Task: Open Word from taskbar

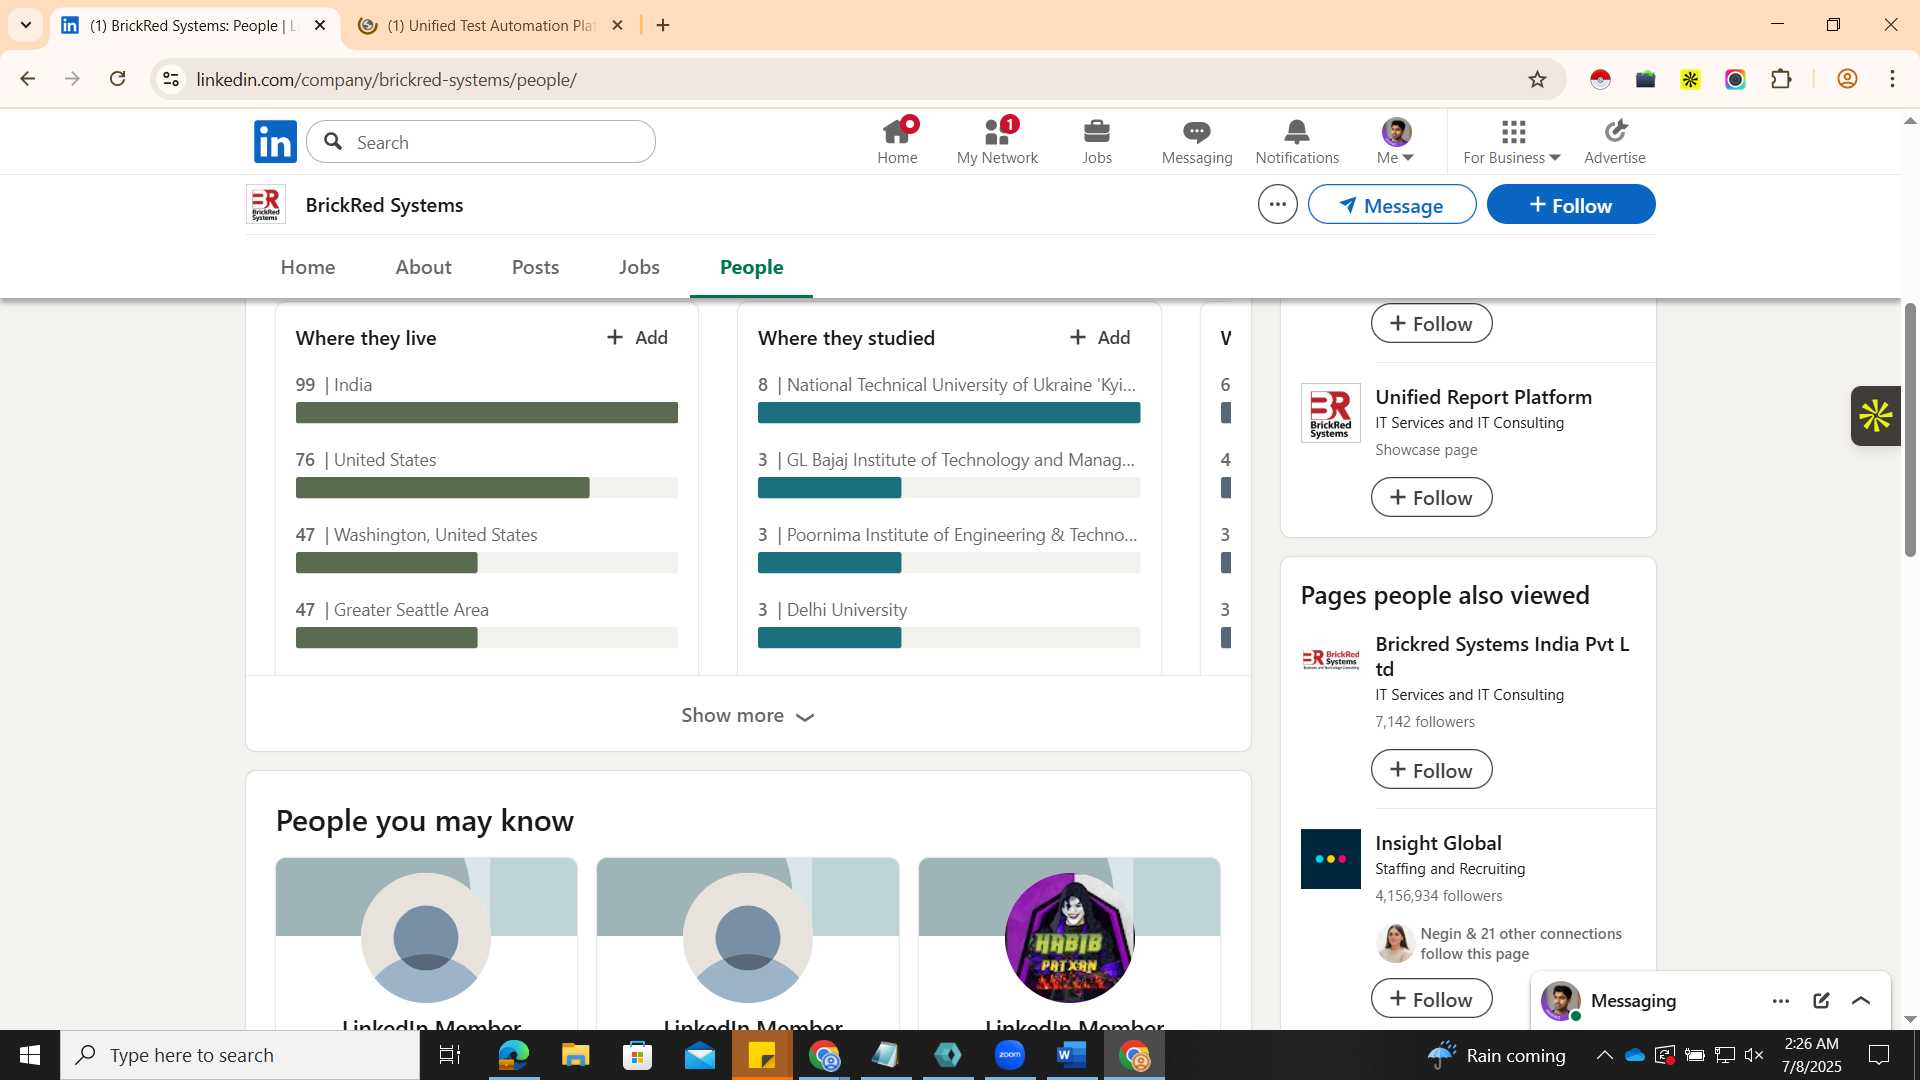Action: [1071, 1055]
